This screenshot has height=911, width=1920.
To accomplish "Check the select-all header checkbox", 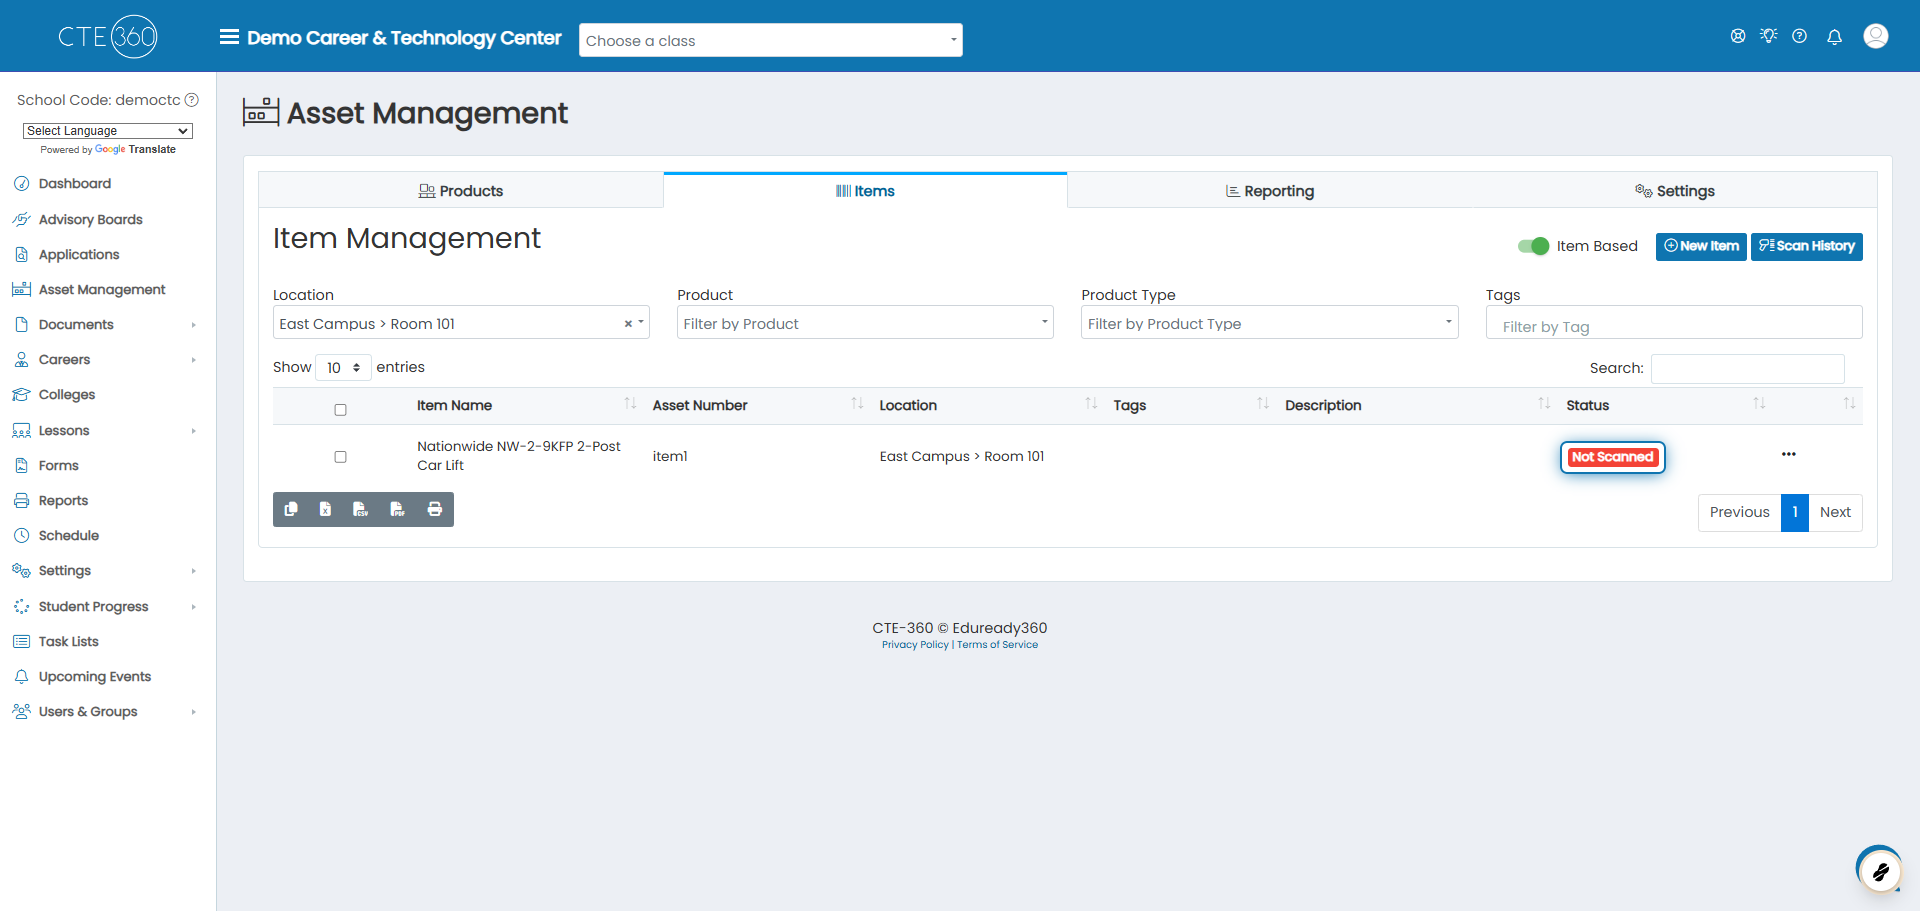I will (x=340, y=410).
